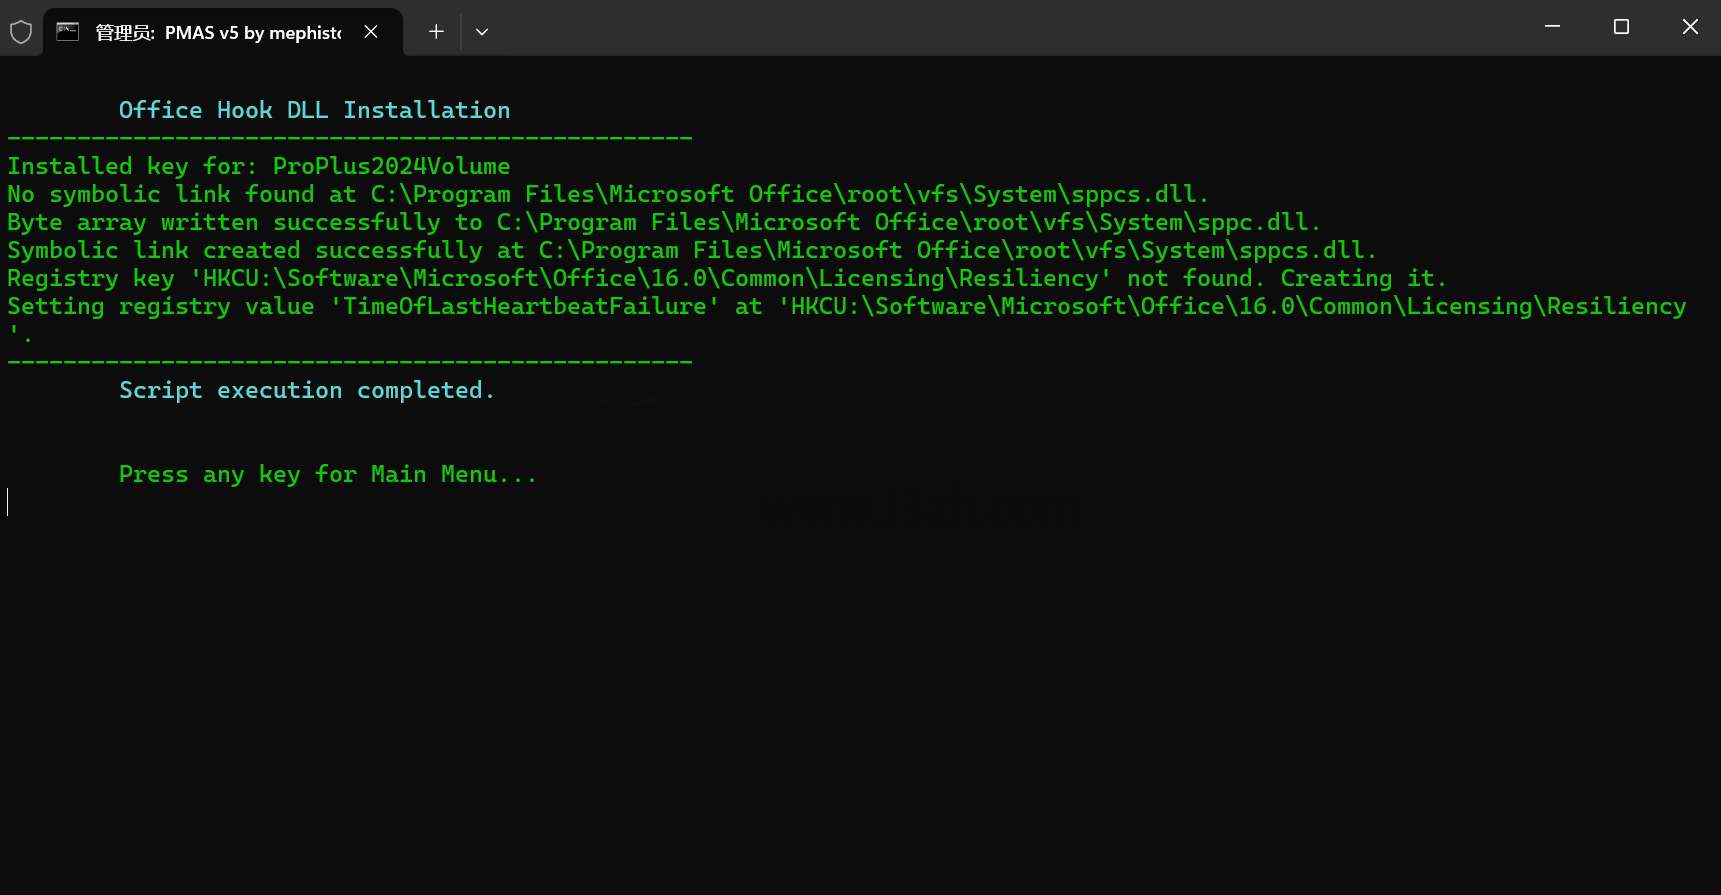The width and height of the screenshot is (1721, 895).
Task: Click the No symbolic link found line
Action: [608, 194]
